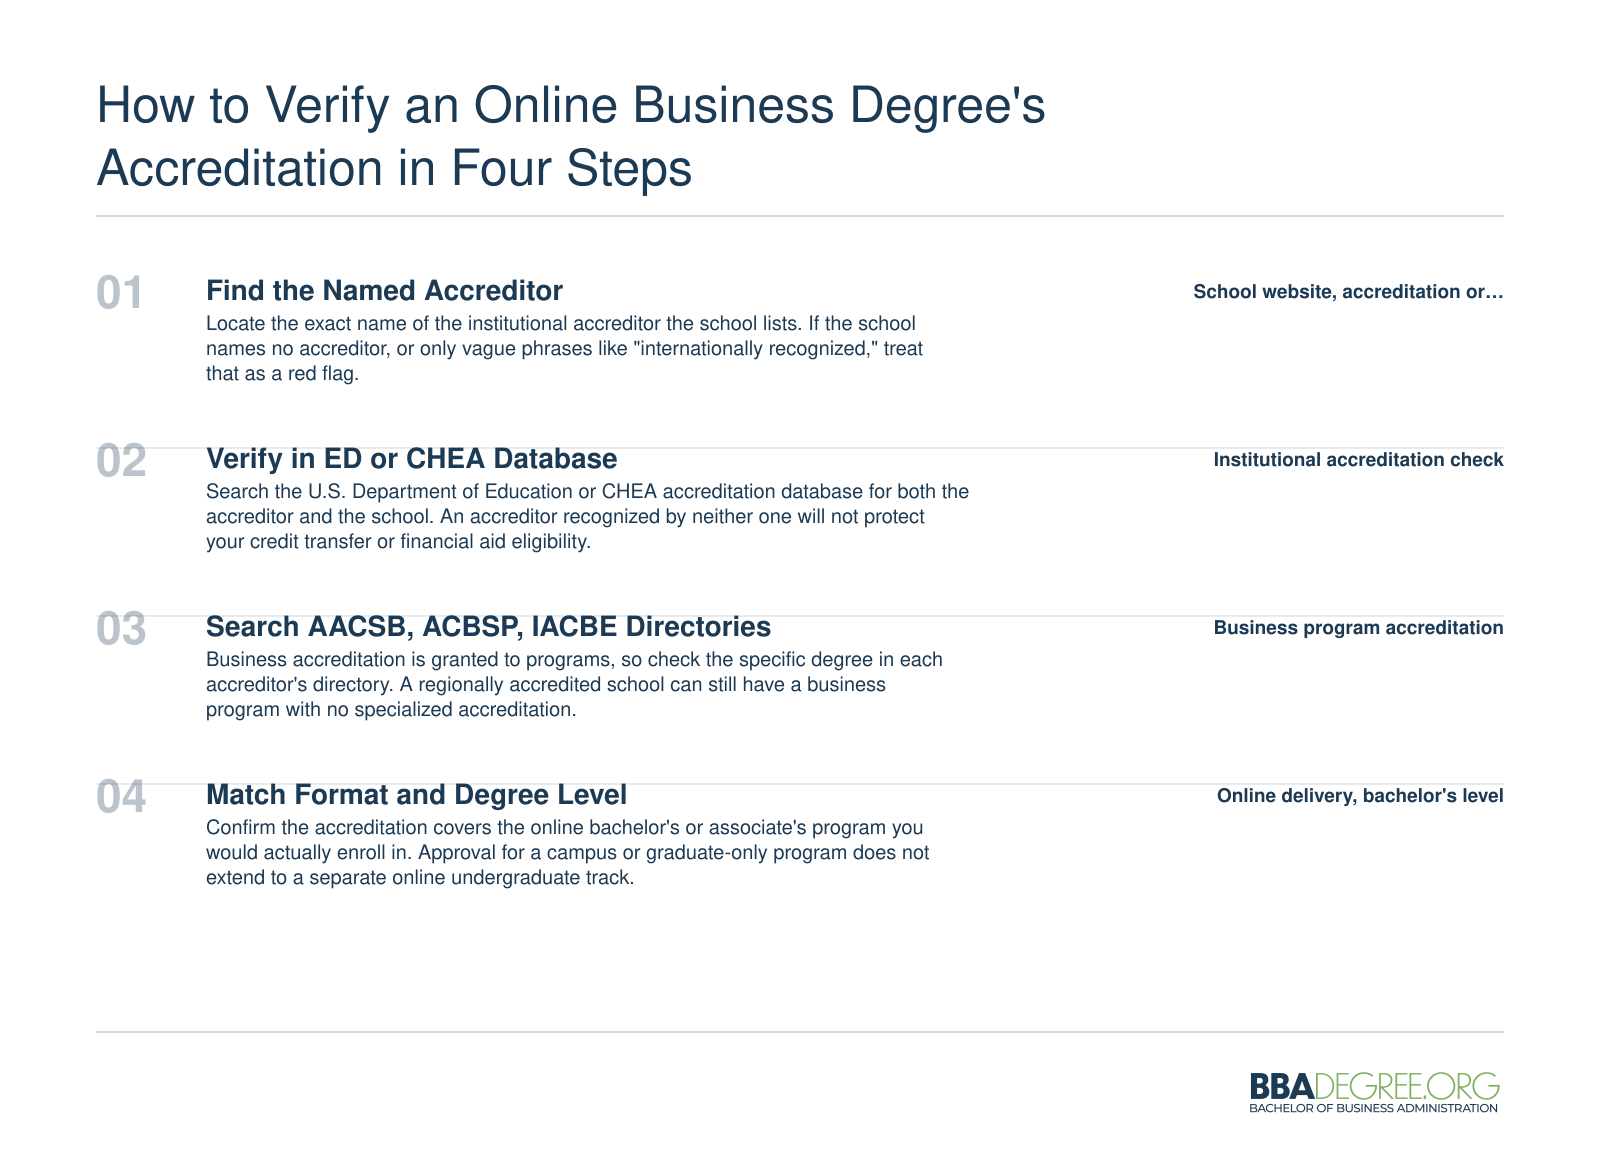Click the "Match Format and Degree Level" heading
1600x1162 pixels.
click(416, 794)
